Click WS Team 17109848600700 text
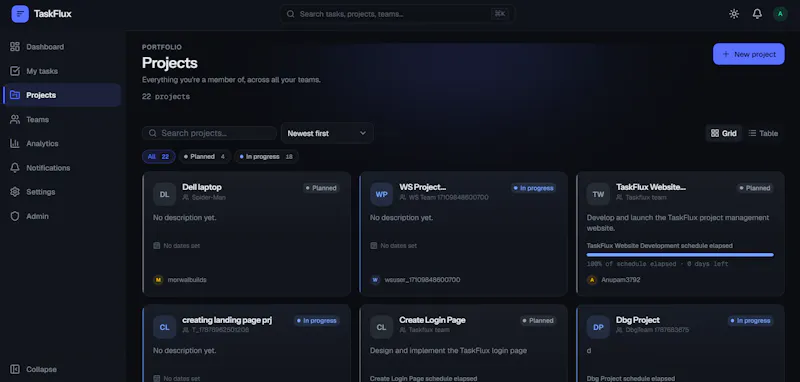The image size is (800, 382). click(x=448, y=197)
